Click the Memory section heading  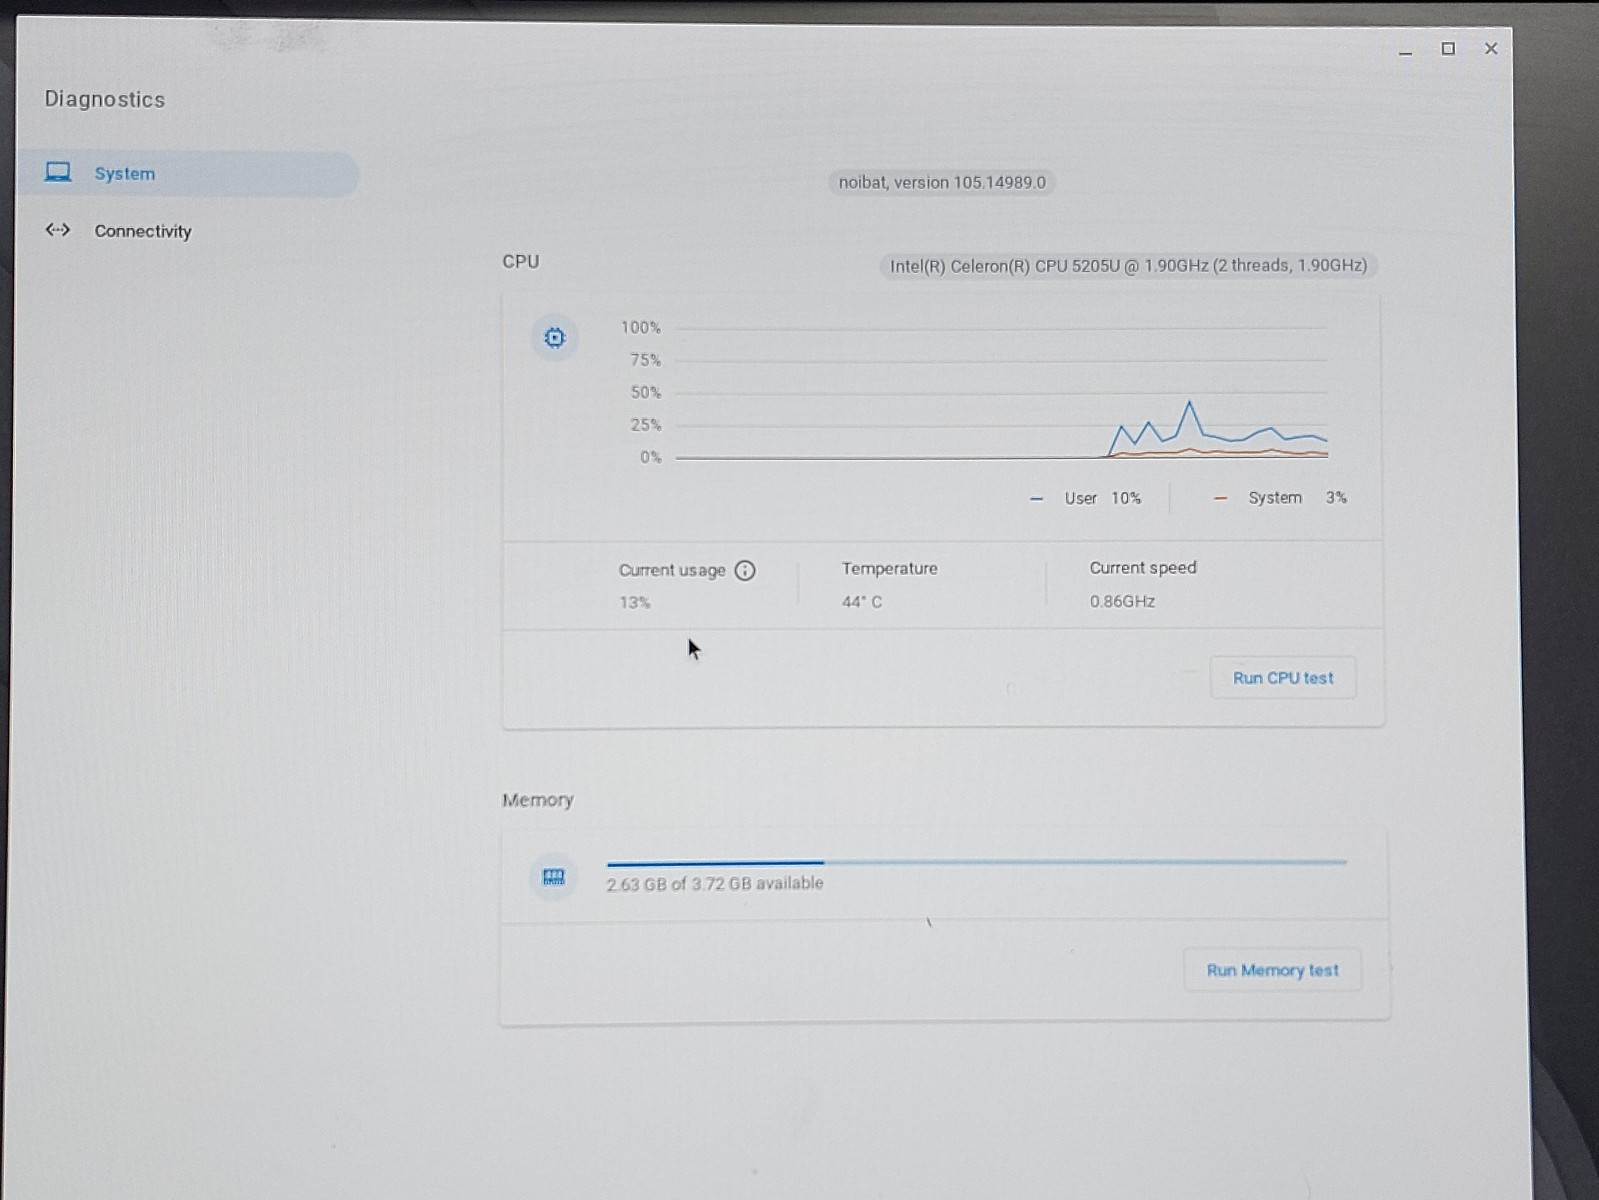tap(538, 800)
